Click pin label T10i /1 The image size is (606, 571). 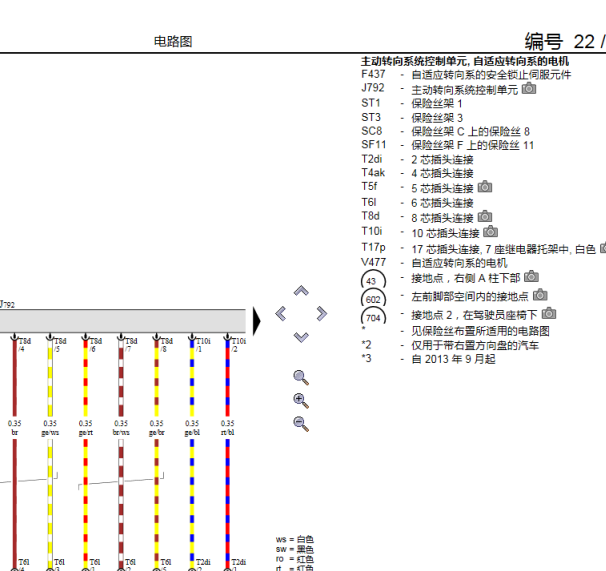pos(203,345)
